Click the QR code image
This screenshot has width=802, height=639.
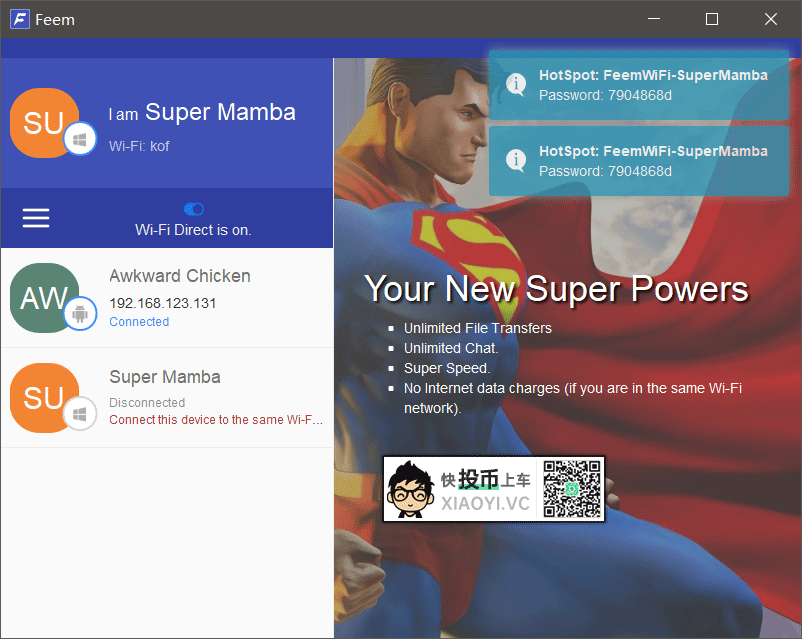click(x=572, y=489)
